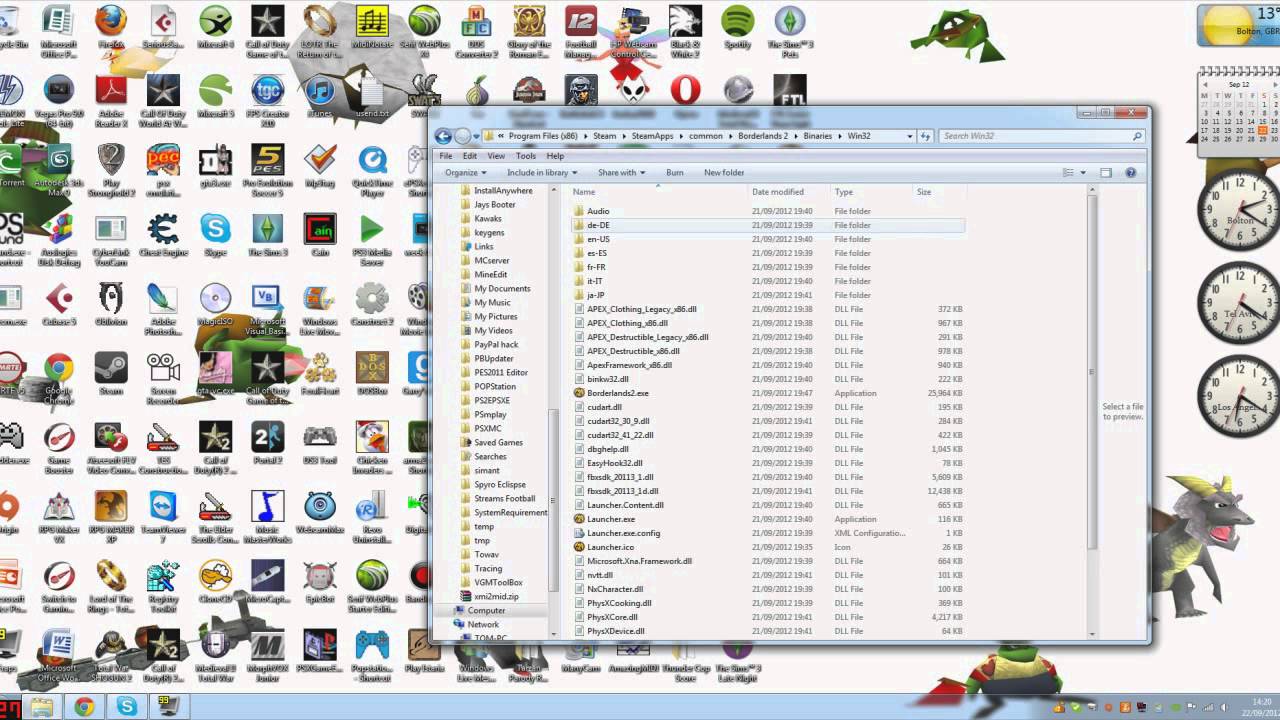Launch the Steam desktop shortcut
The height and width of the screenshot is (720, 1280).
coord(111,375)
